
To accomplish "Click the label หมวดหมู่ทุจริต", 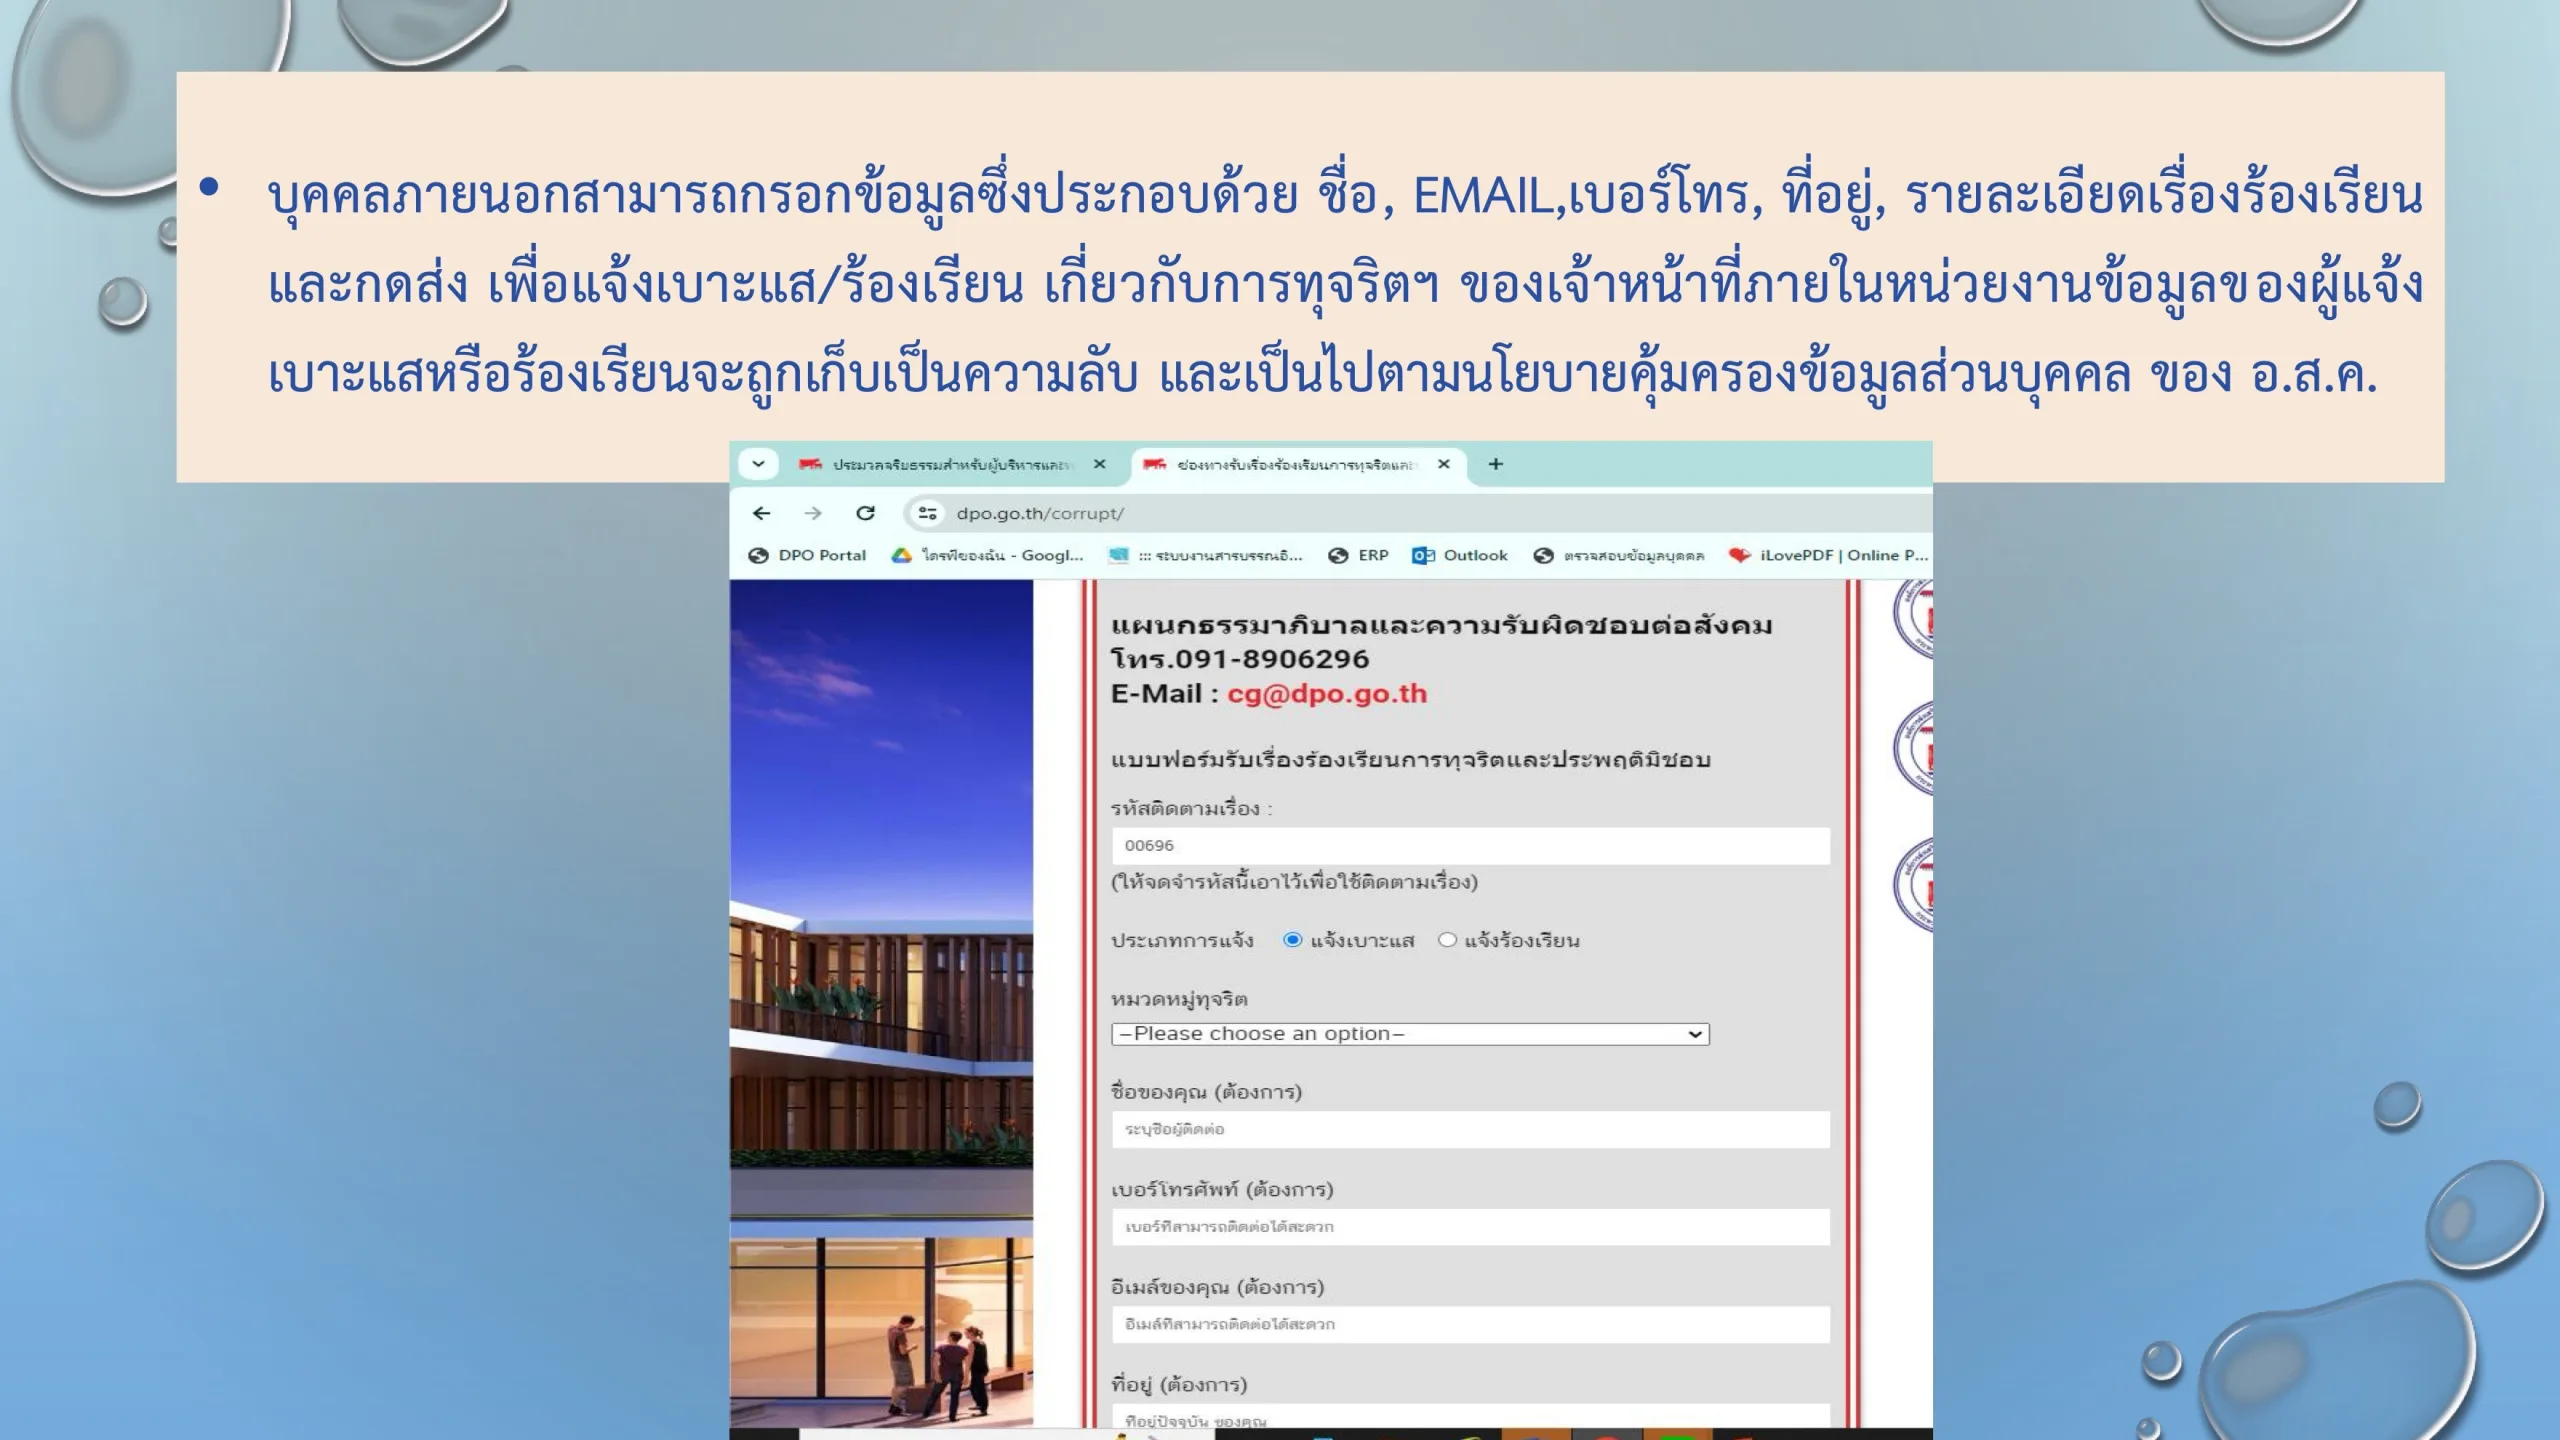I will coord(1179,999).
